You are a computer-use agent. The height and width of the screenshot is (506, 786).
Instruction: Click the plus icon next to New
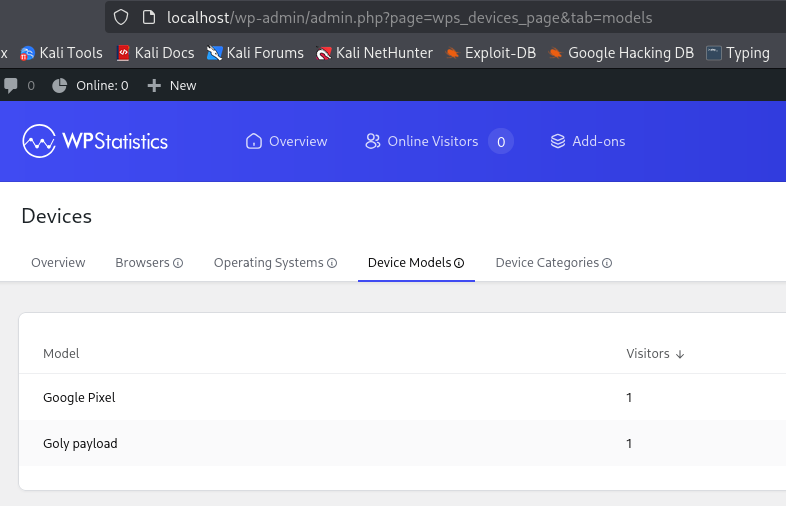click(154, 85)
